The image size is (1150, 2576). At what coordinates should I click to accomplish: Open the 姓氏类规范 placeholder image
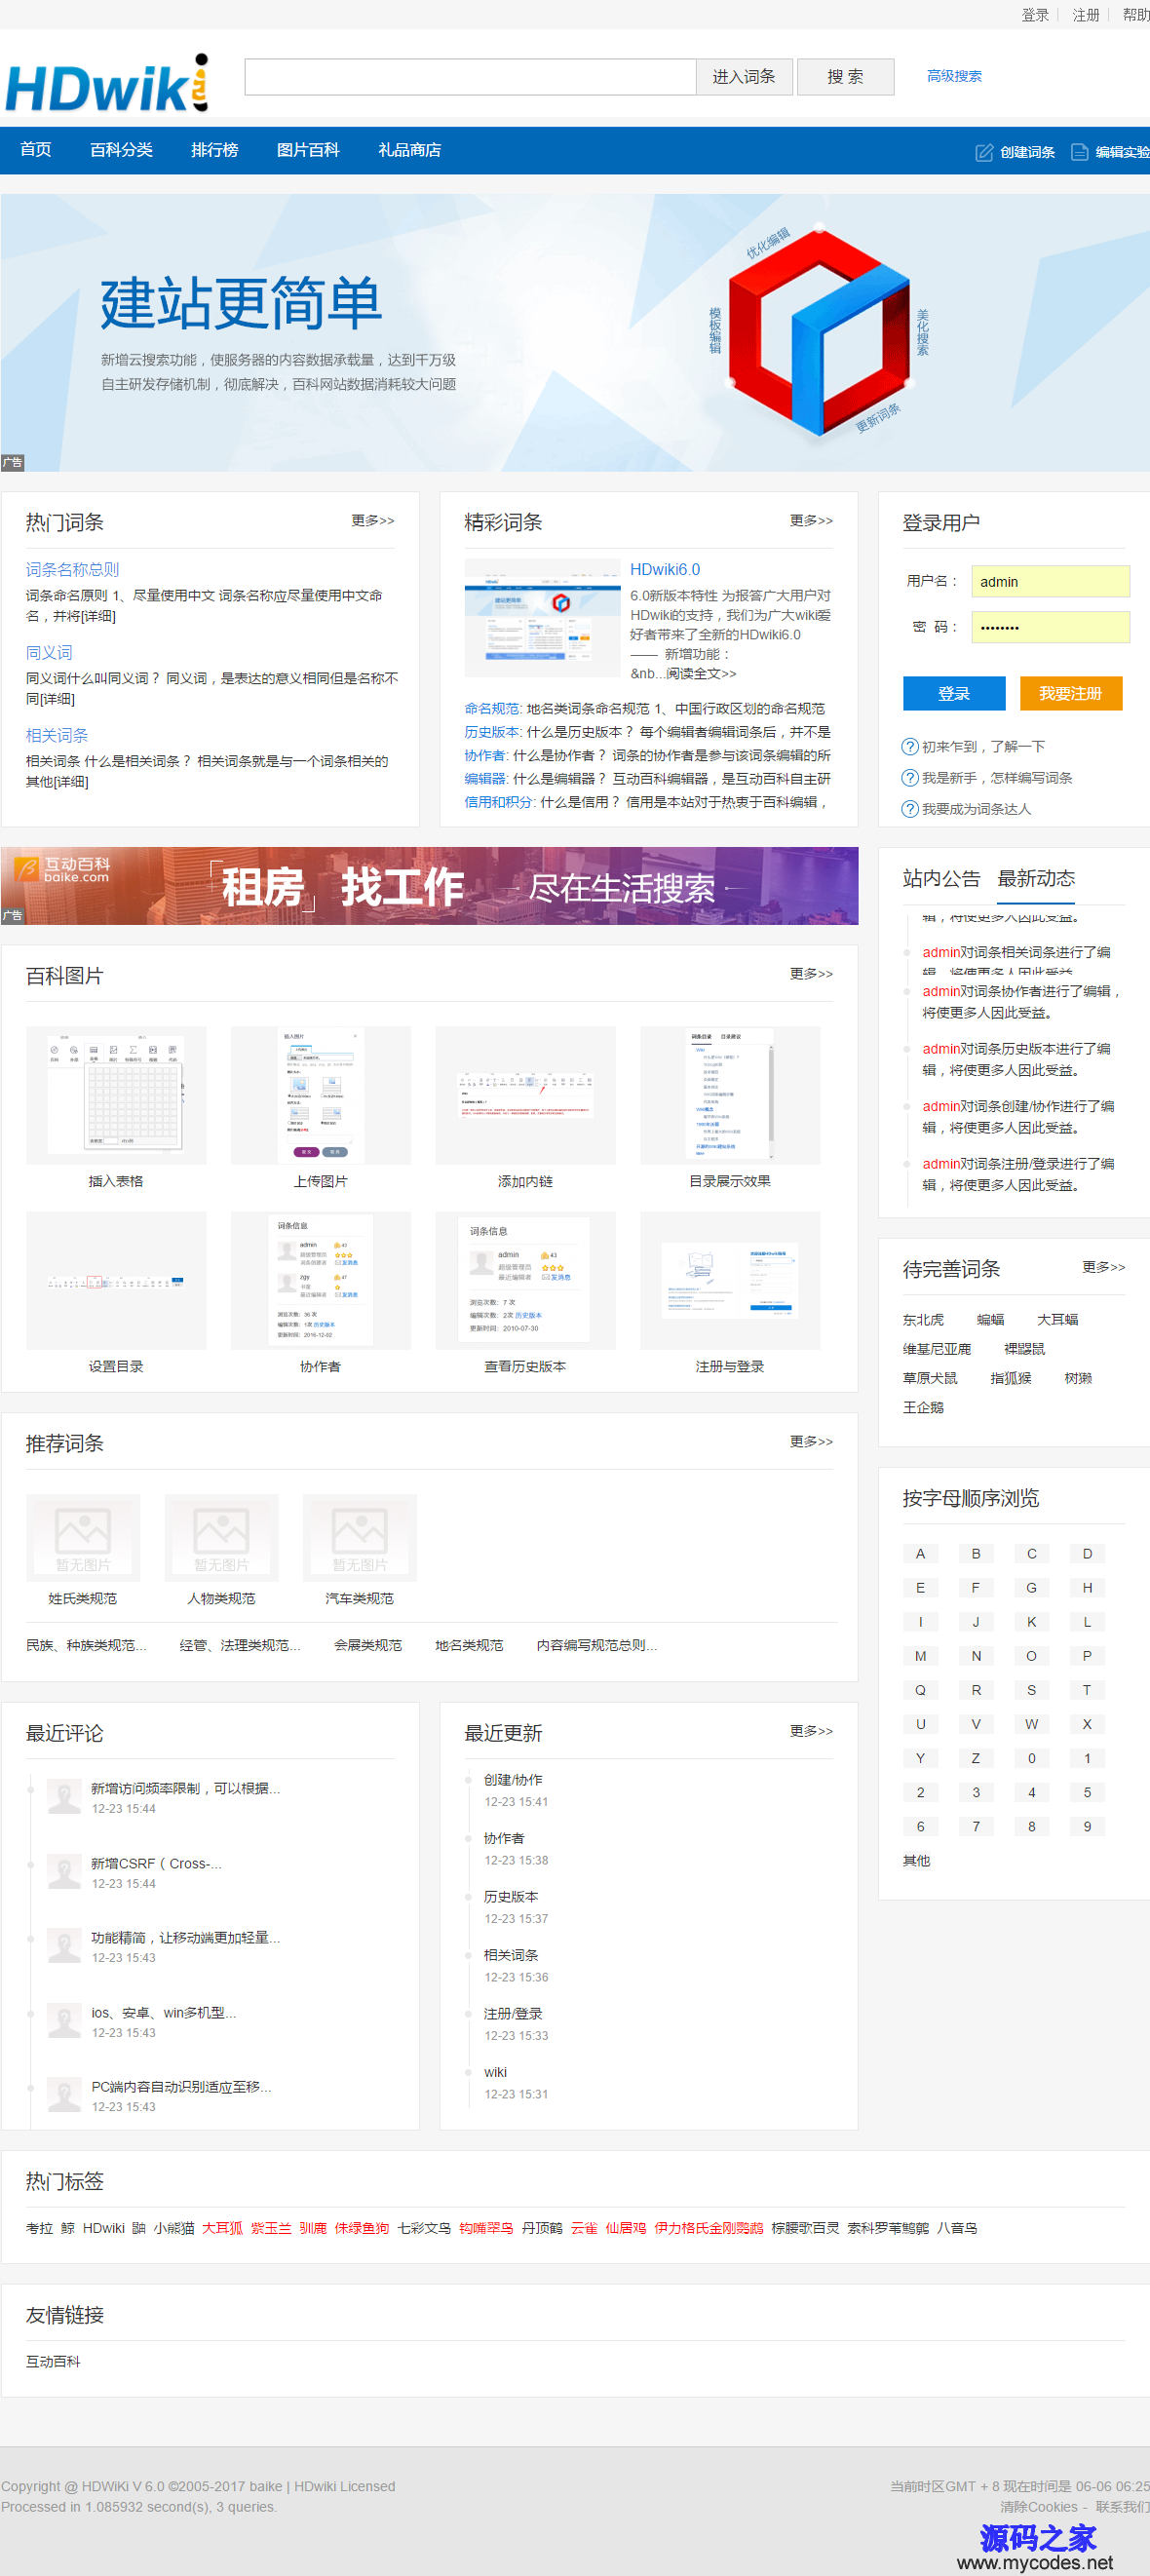[x=83, y=1537]
